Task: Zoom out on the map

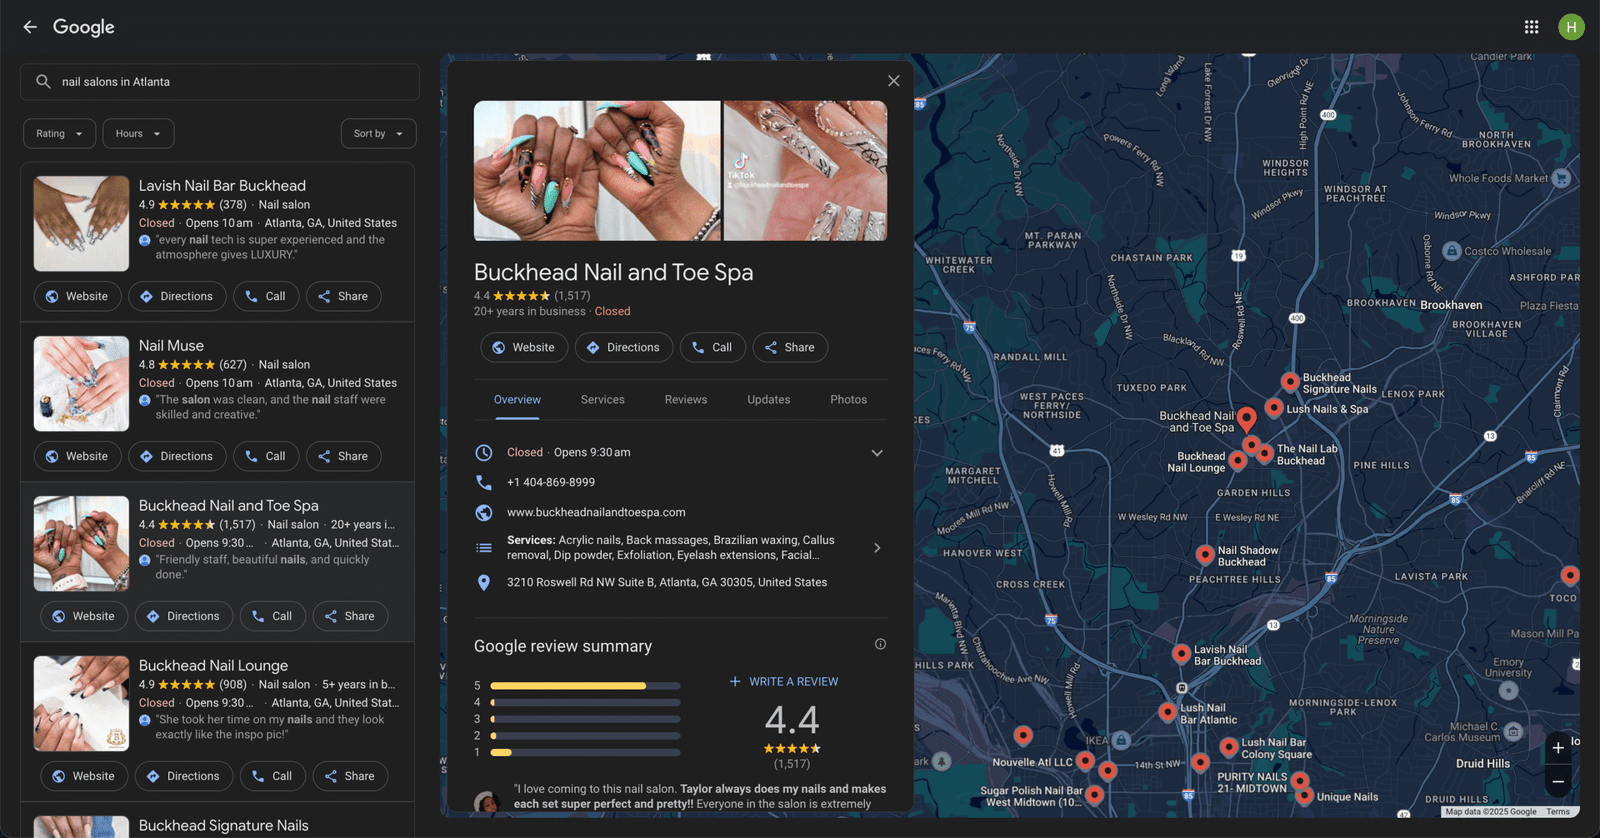Action: coord(1558,781)
